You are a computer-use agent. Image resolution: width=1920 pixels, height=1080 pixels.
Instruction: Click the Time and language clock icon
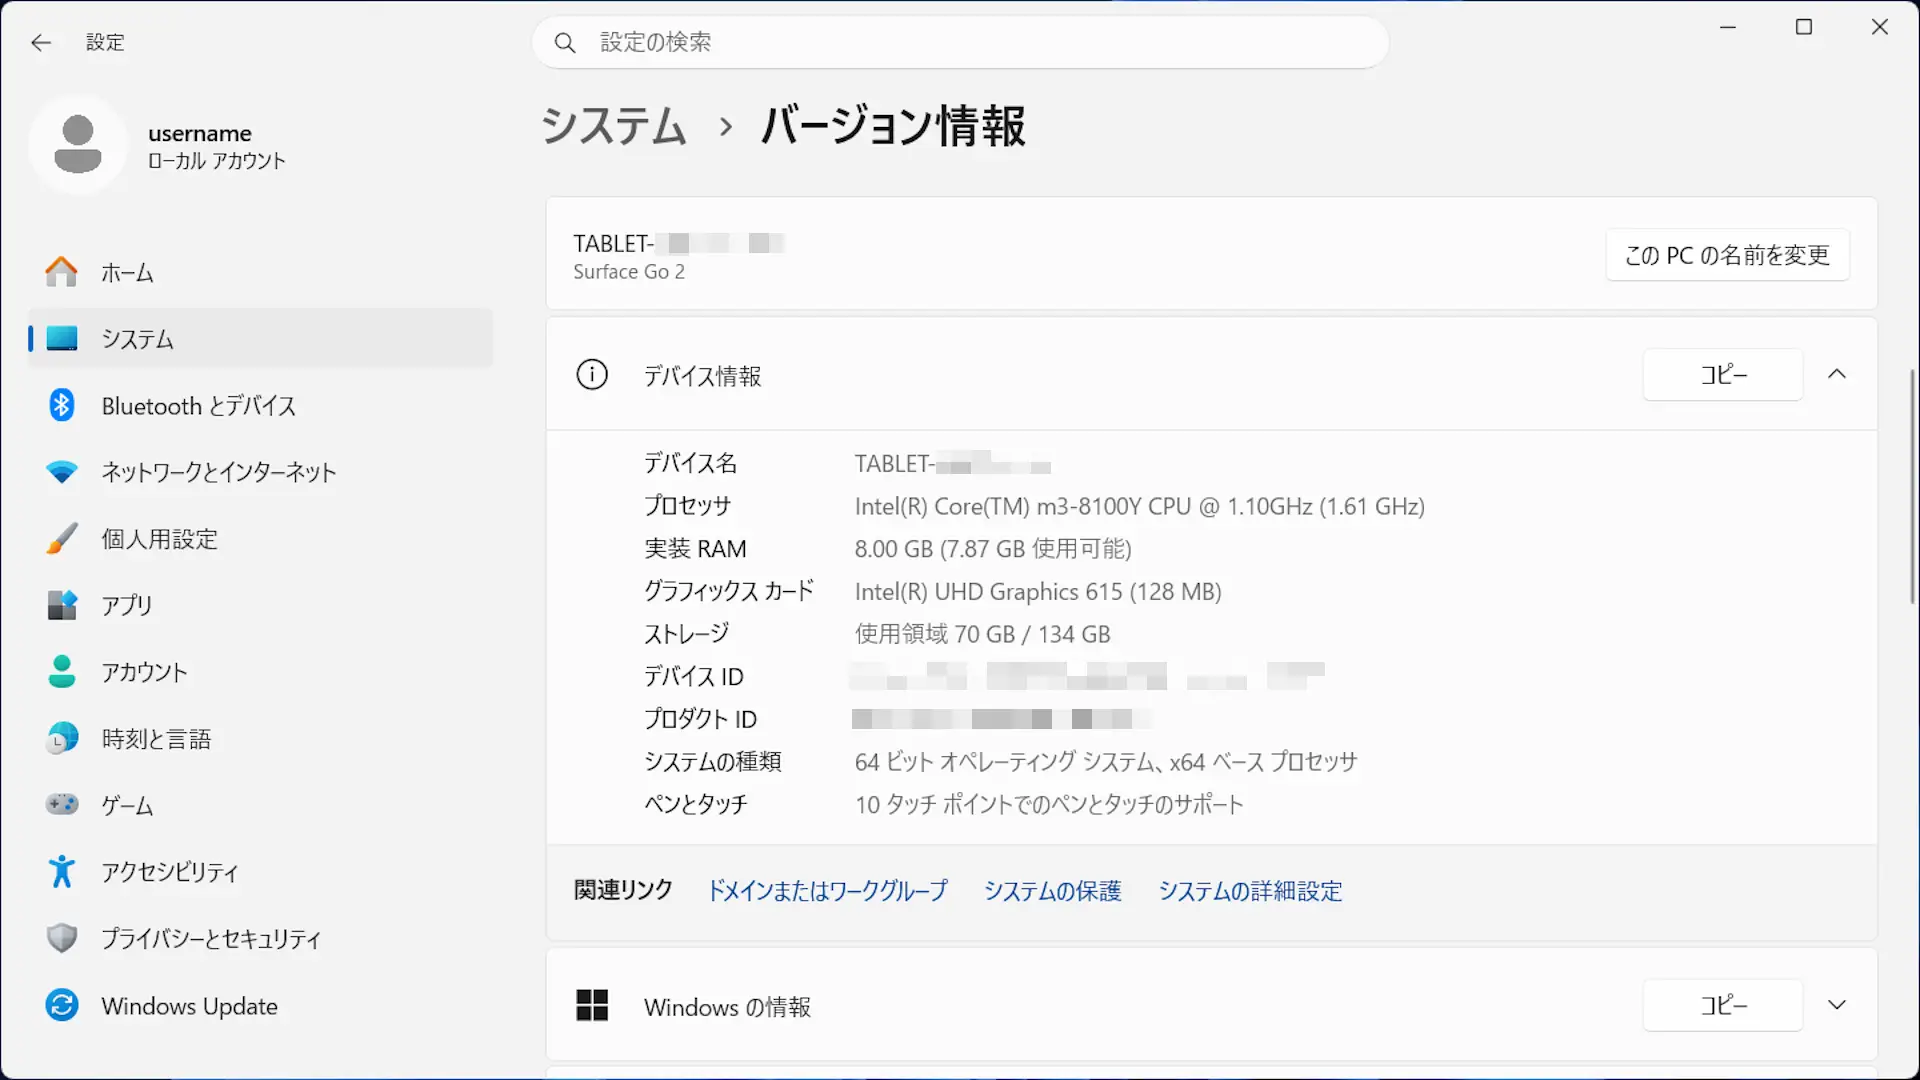62,738
